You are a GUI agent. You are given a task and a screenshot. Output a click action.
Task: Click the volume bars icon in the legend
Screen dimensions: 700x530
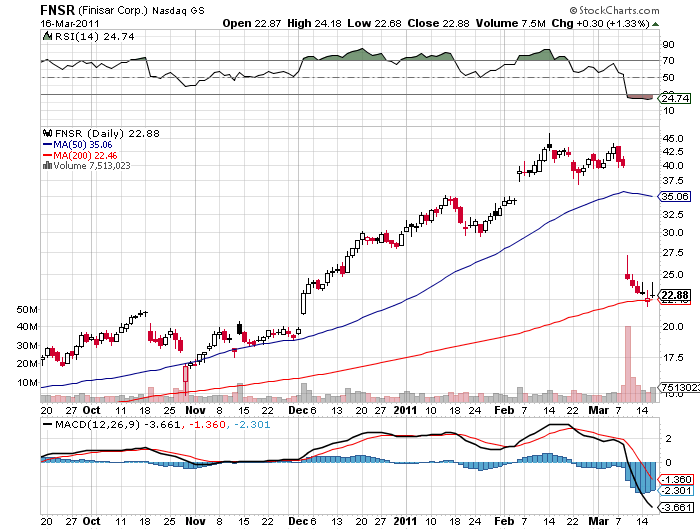(x=47, y=166)
